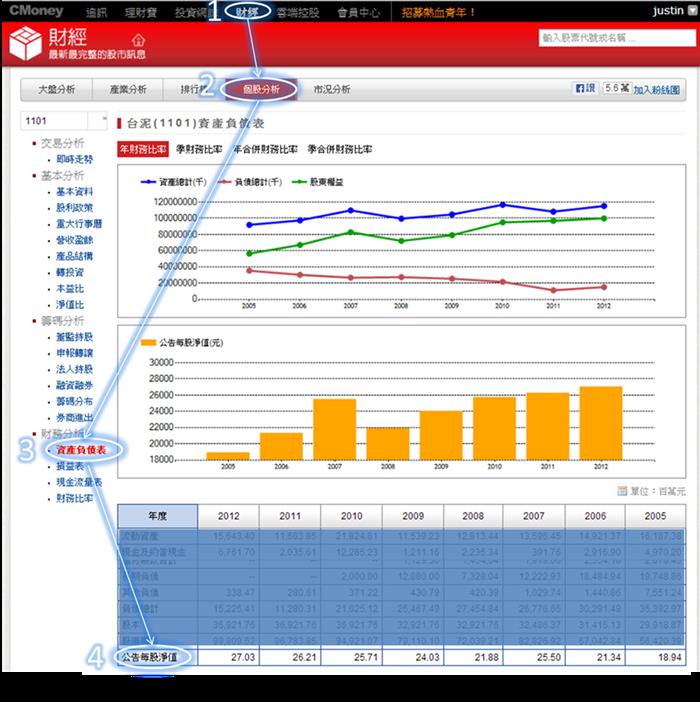Open 基本資料 in the sidebar
Viewport: 700px width, 702px height.
click(x=74, y=192)
